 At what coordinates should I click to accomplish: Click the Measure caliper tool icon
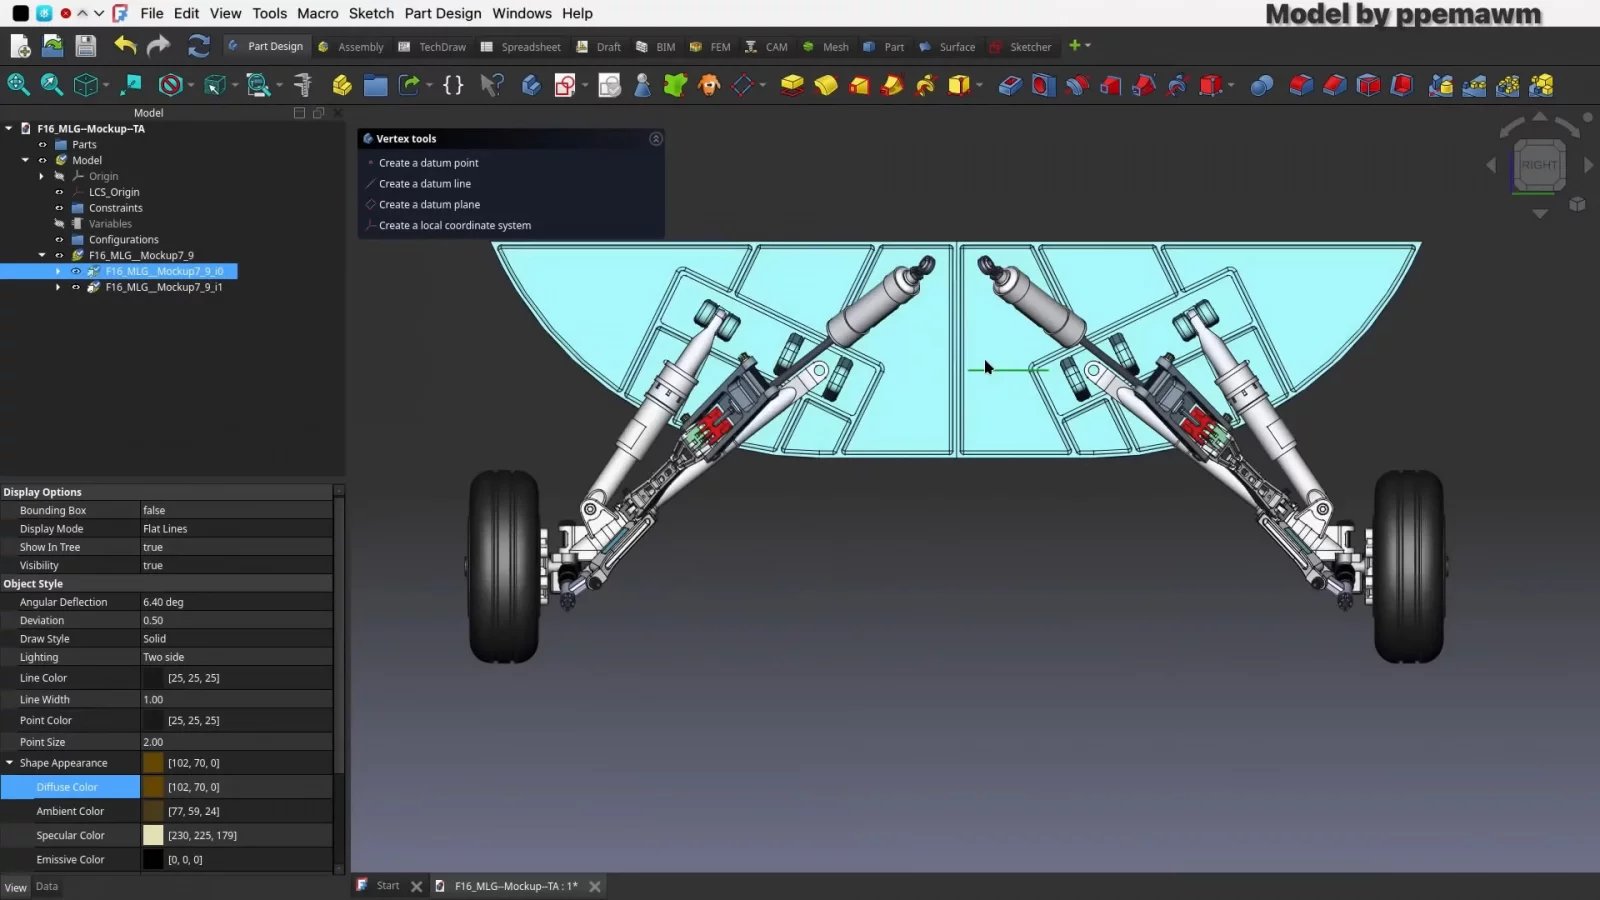point(303,85)
